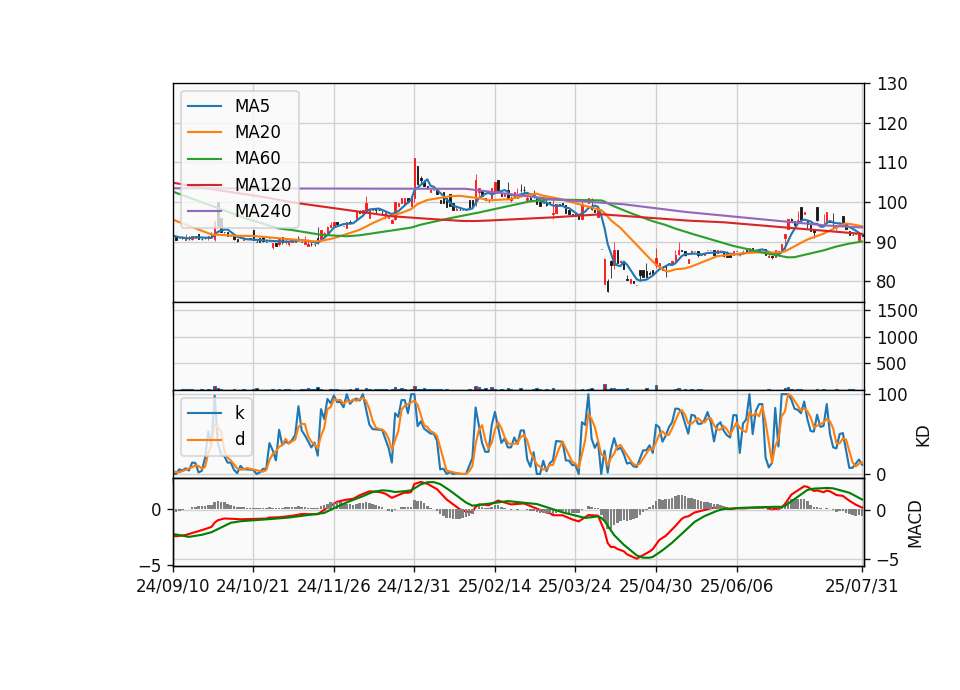Click the 24/10/21 date label
Image resolution: width=960 pixels, height=690 pixels.
tap(253, 586)
